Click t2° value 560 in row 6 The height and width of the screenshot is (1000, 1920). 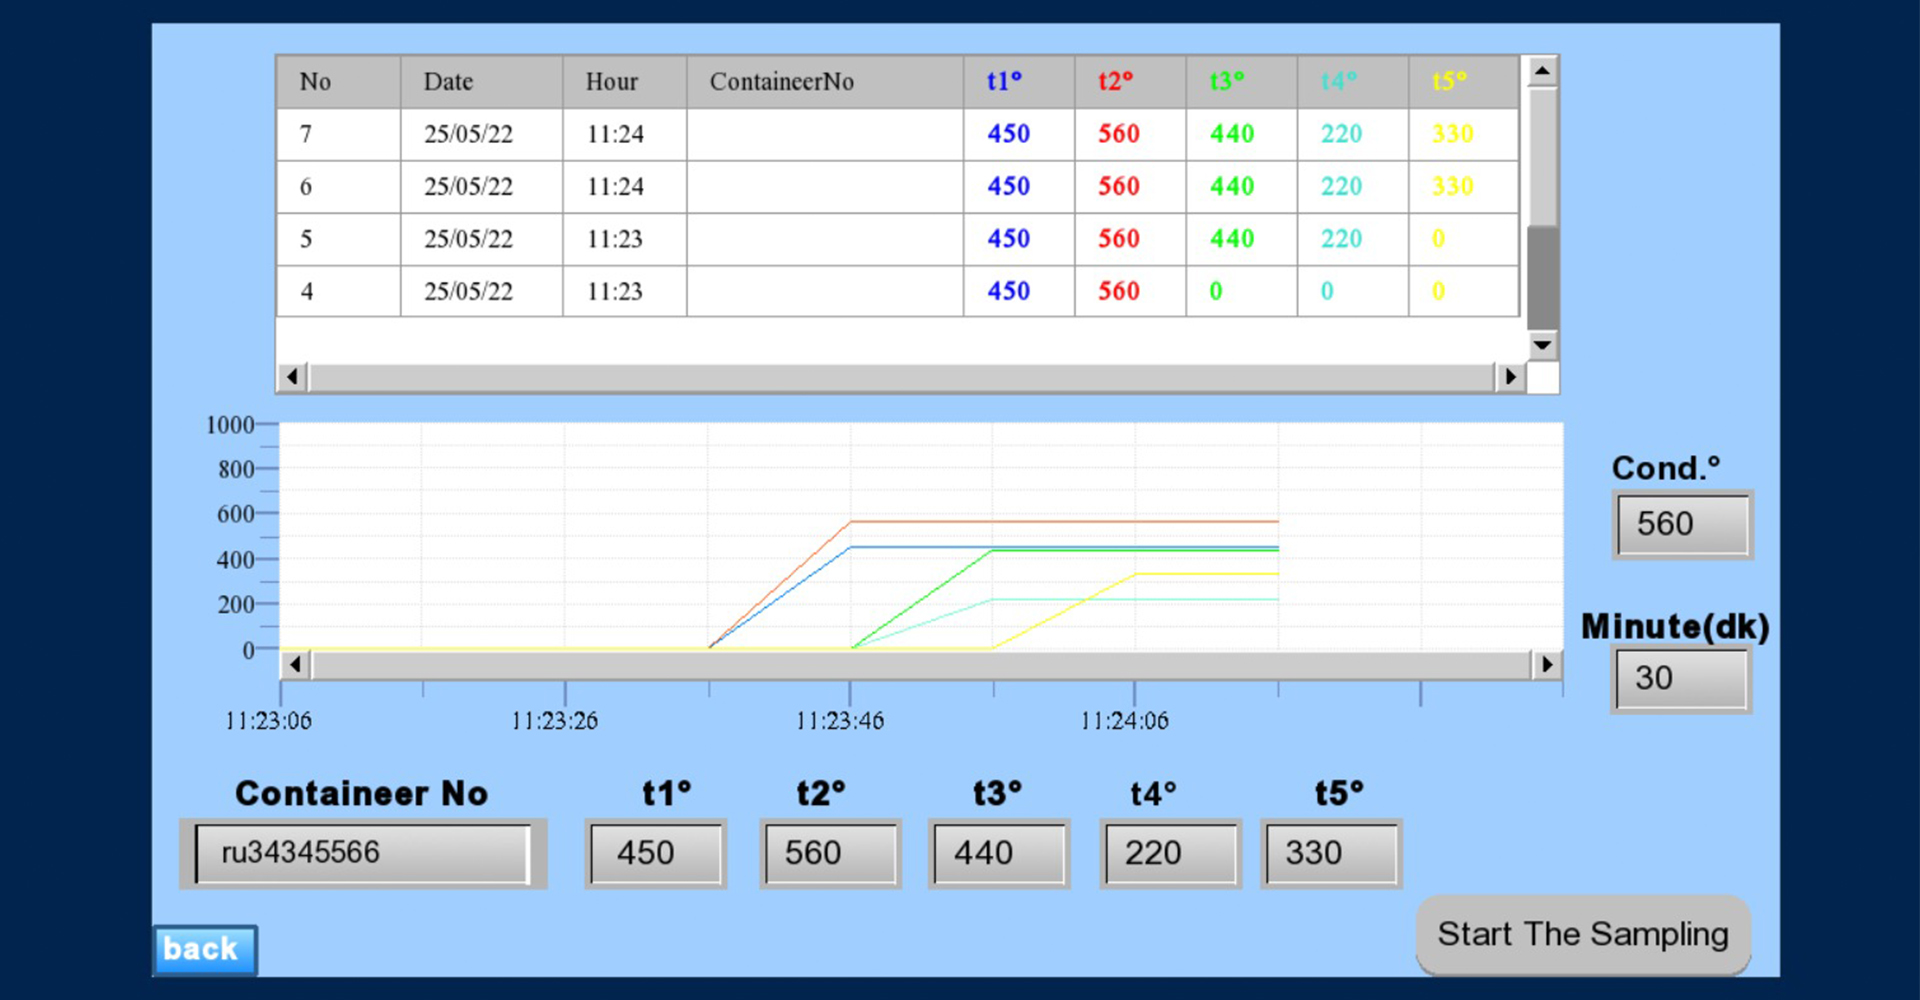[x=1130, y=187]
